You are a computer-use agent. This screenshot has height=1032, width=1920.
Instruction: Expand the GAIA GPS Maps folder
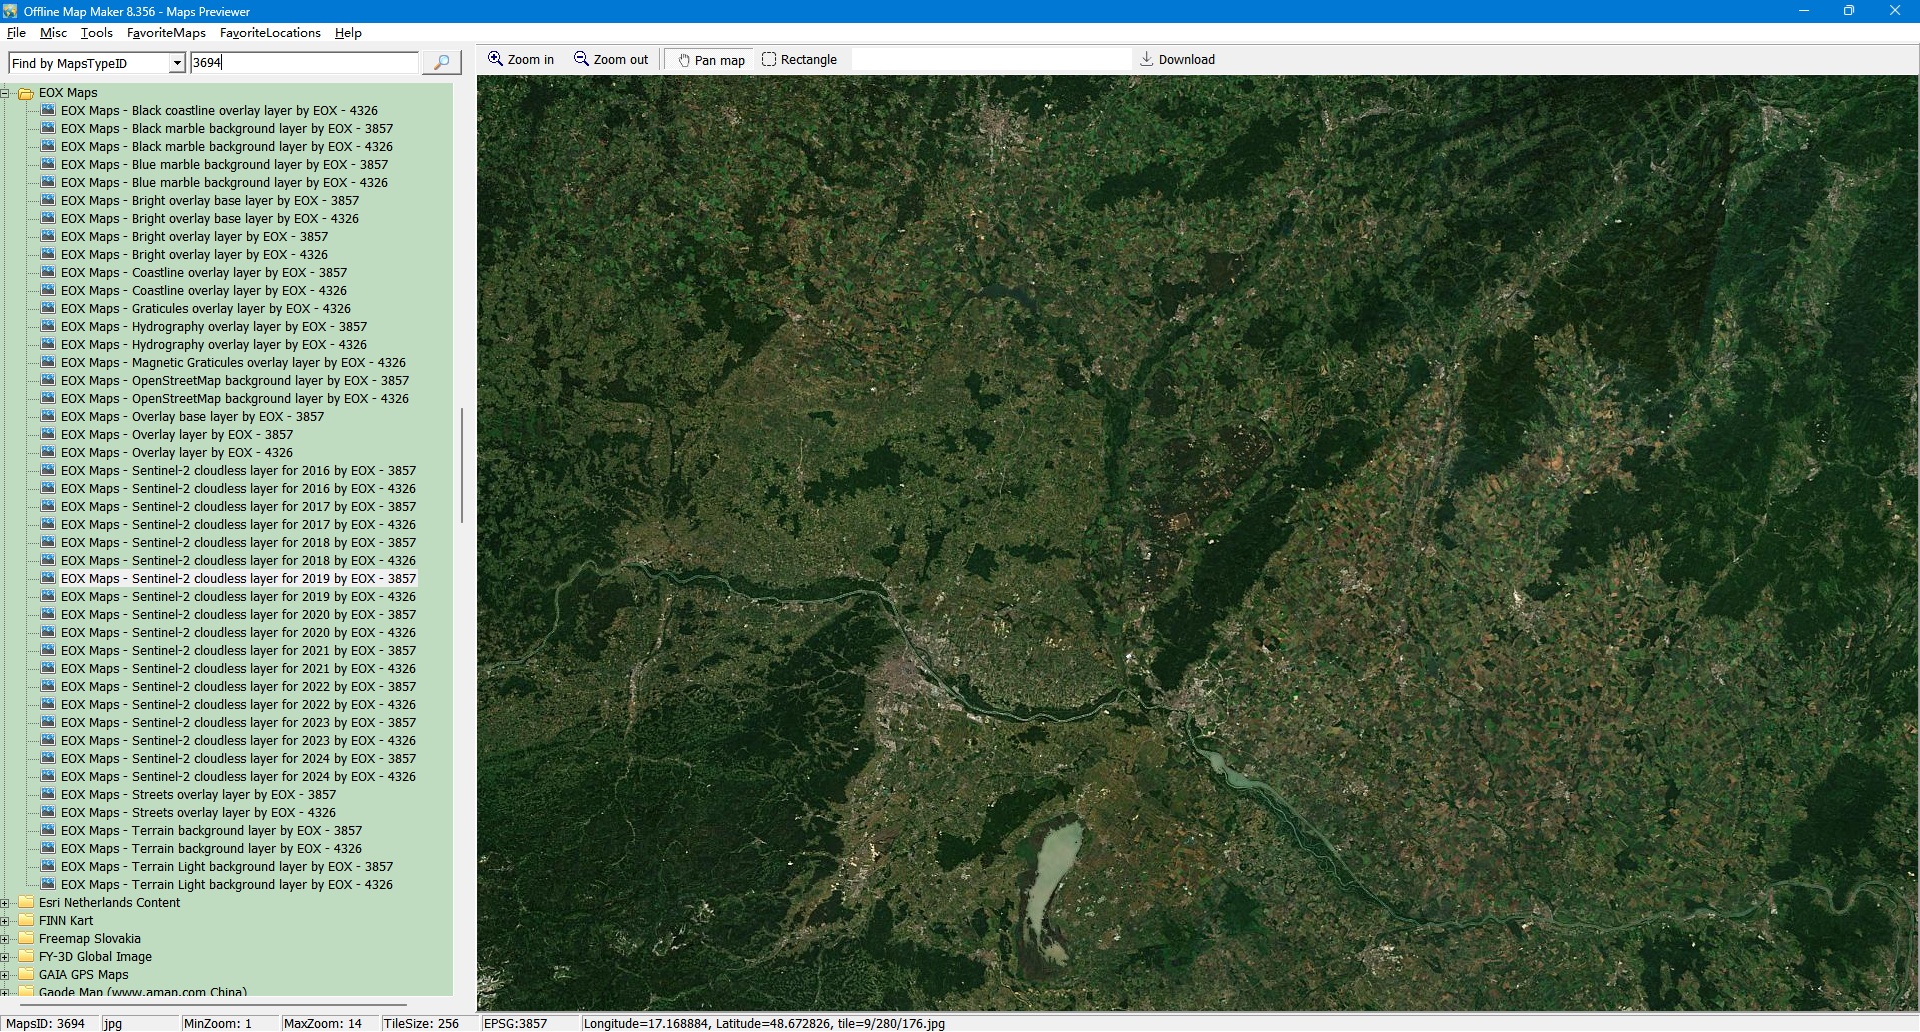click(6, 975)
